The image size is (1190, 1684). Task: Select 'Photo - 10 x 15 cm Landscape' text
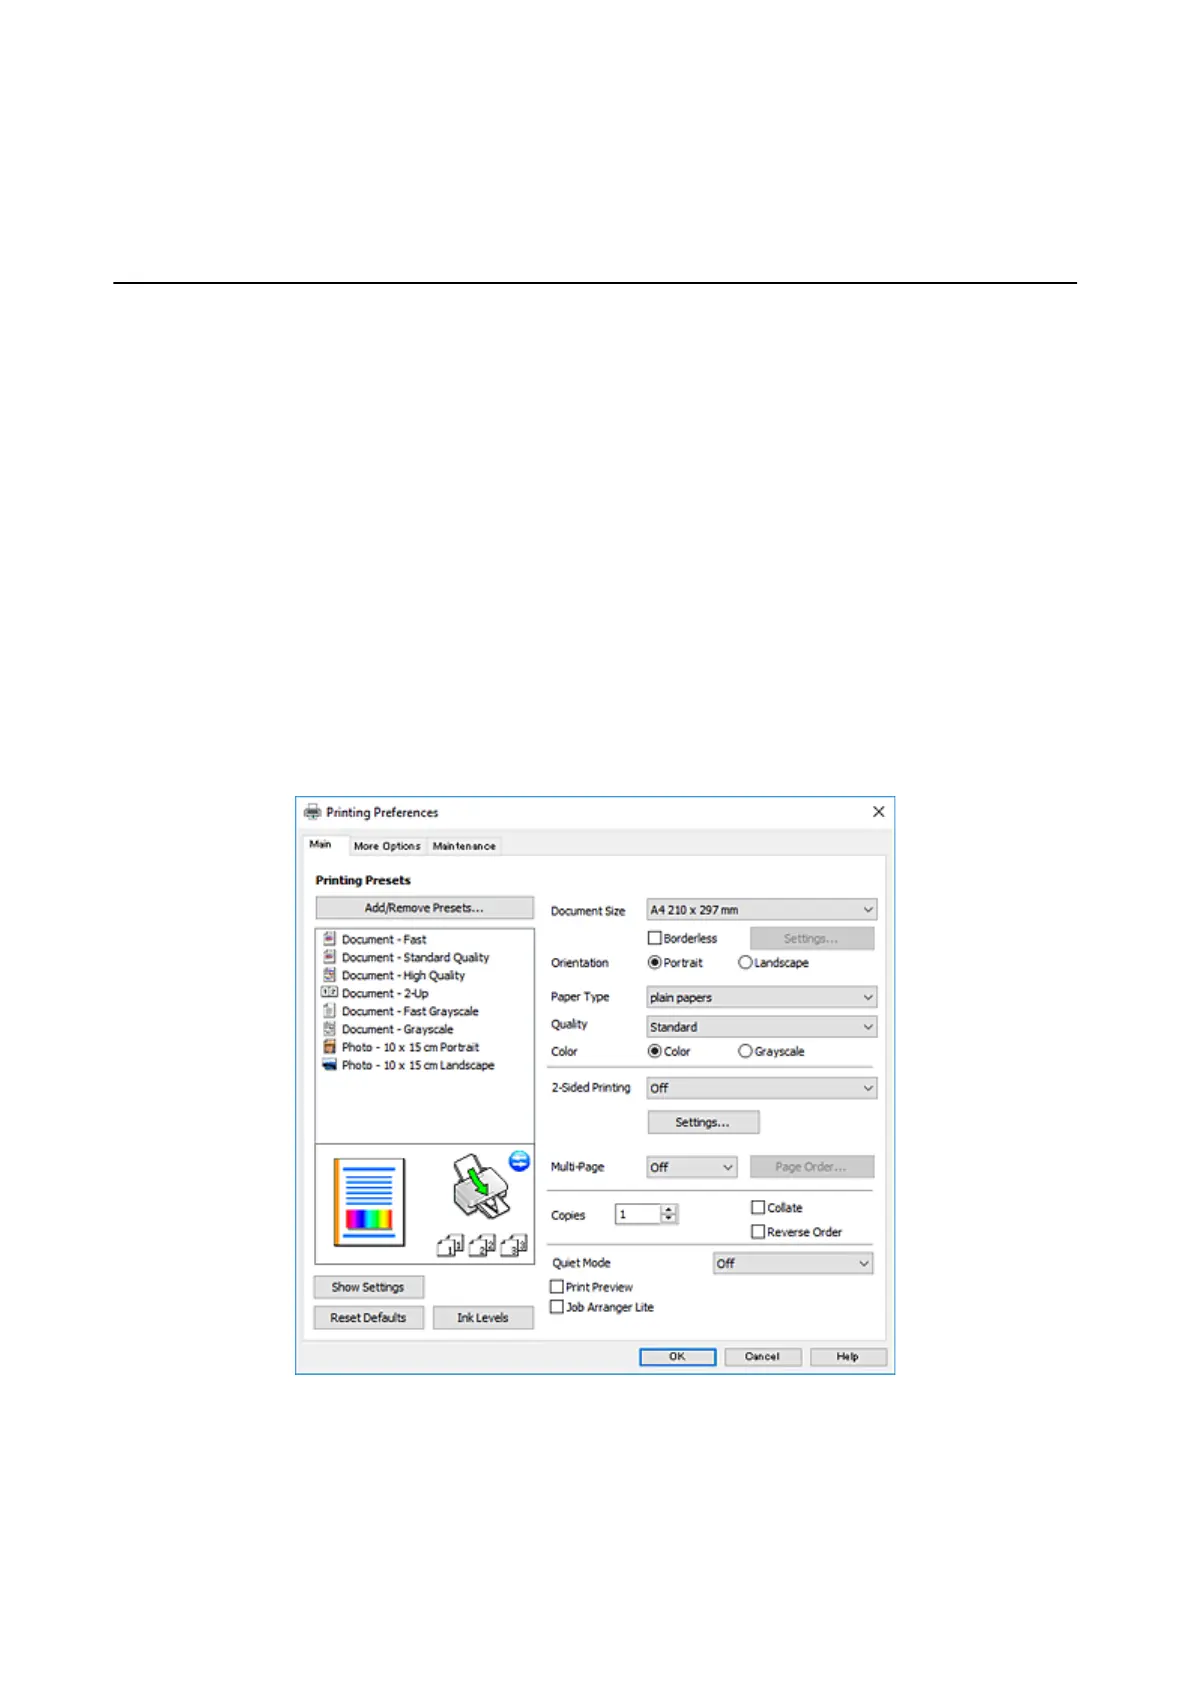coord(418,1066)
